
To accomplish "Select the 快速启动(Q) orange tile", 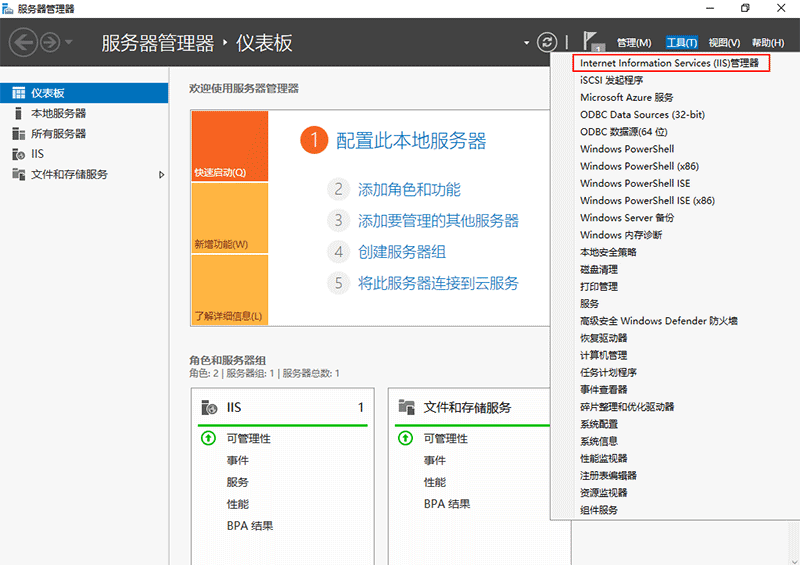I will [x=229, y=146].
